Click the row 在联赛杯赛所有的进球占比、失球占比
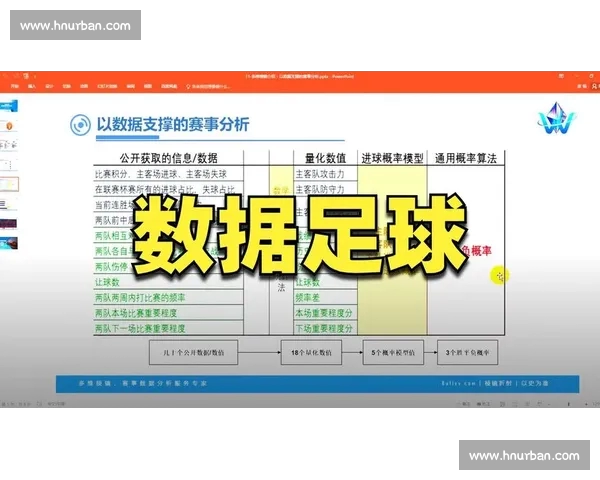600x480 pixels. click(168, 189)
